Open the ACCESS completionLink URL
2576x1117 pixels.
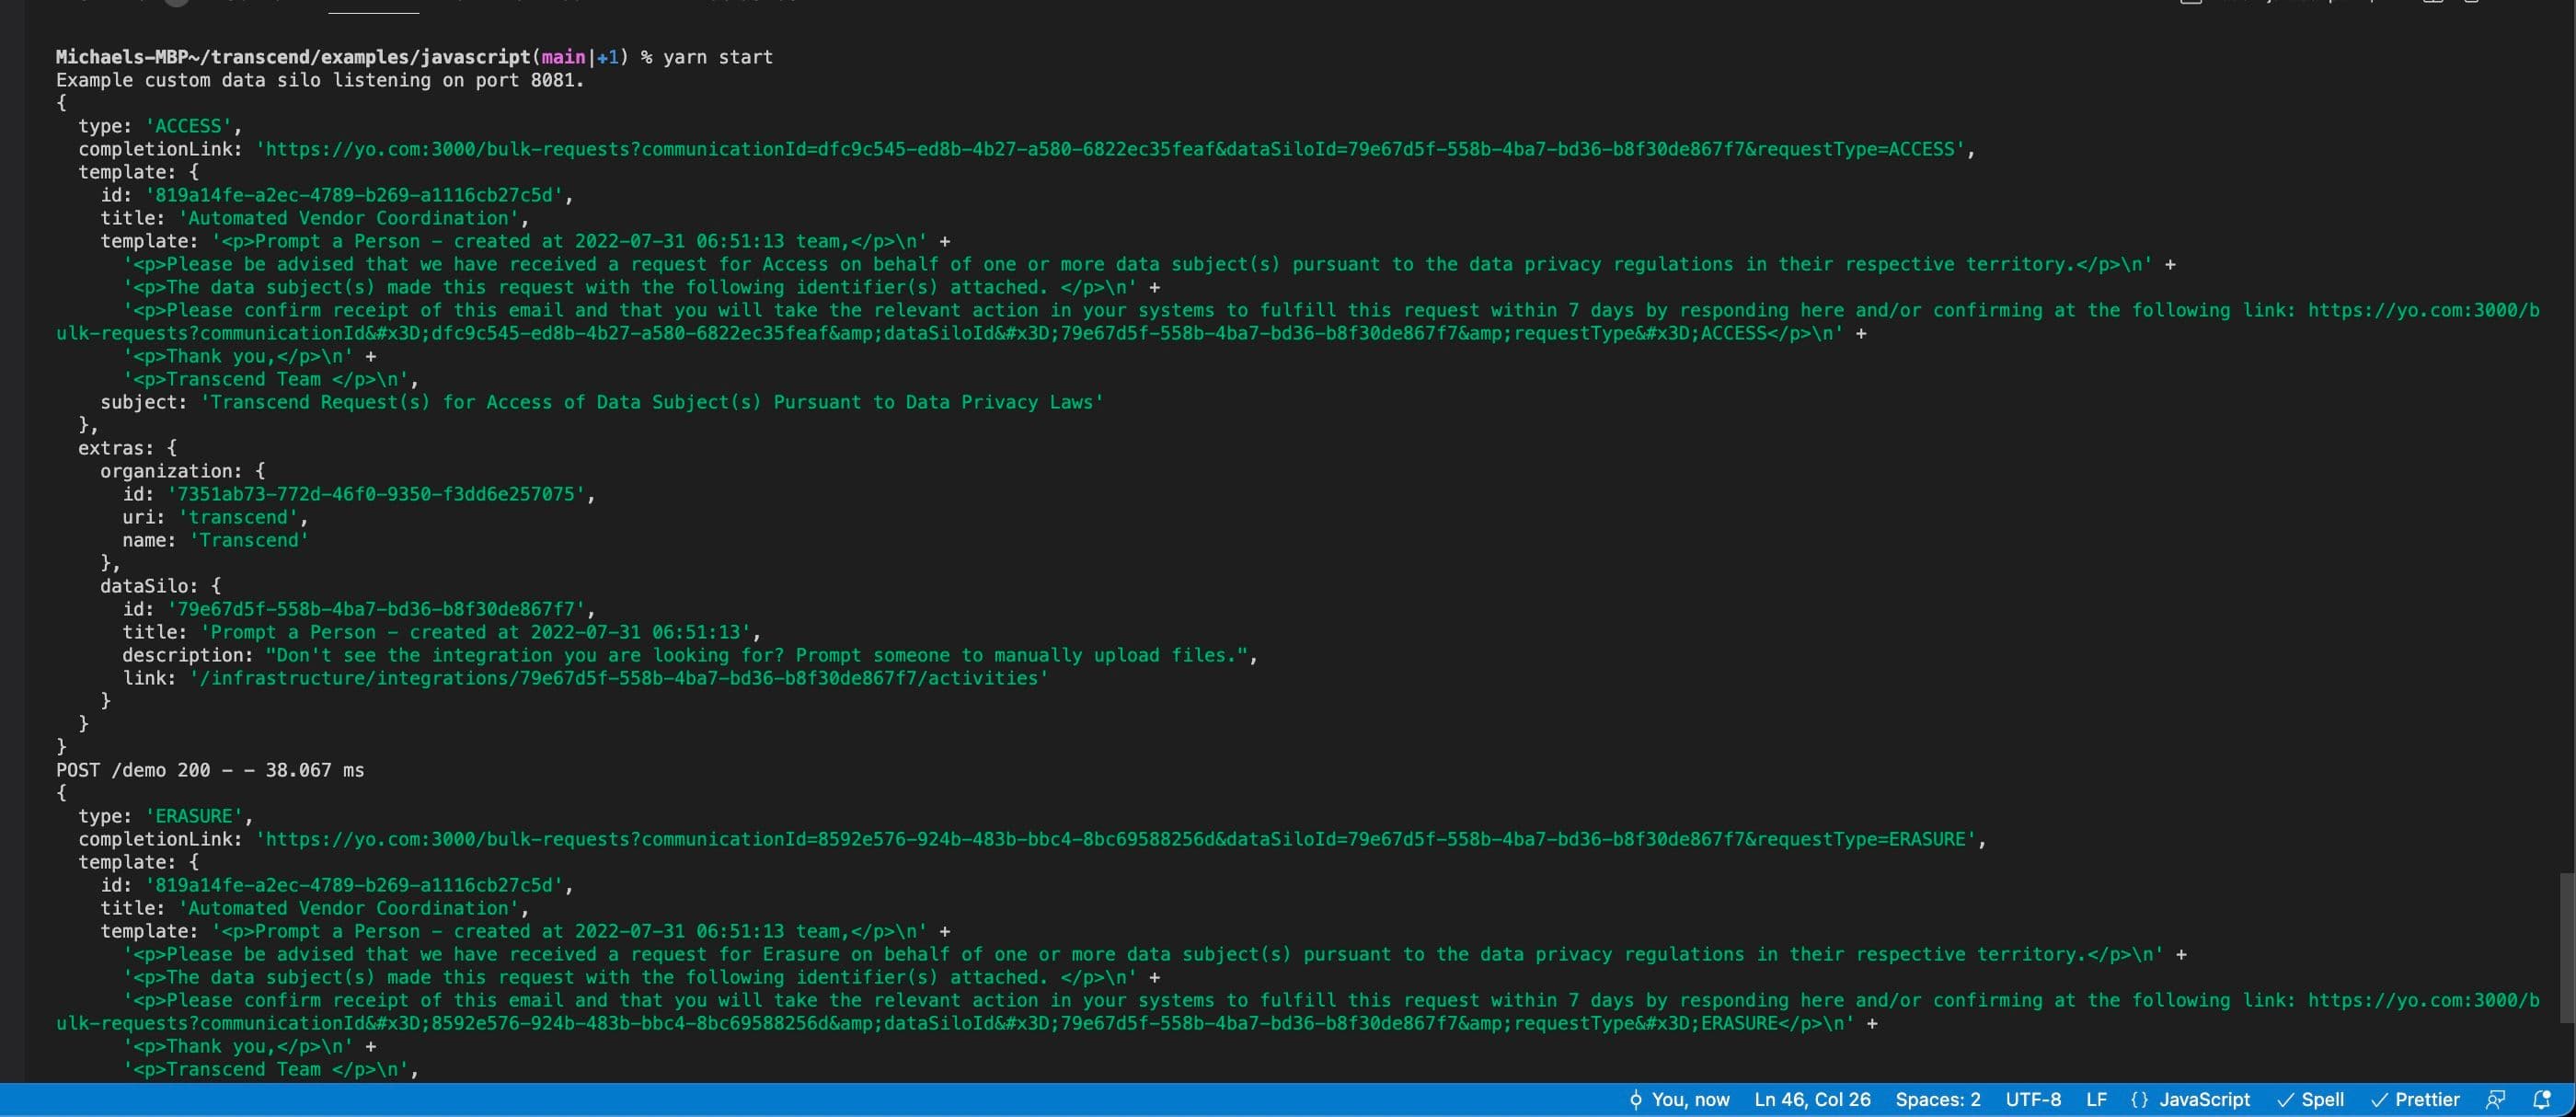[x=1110, y=149]
